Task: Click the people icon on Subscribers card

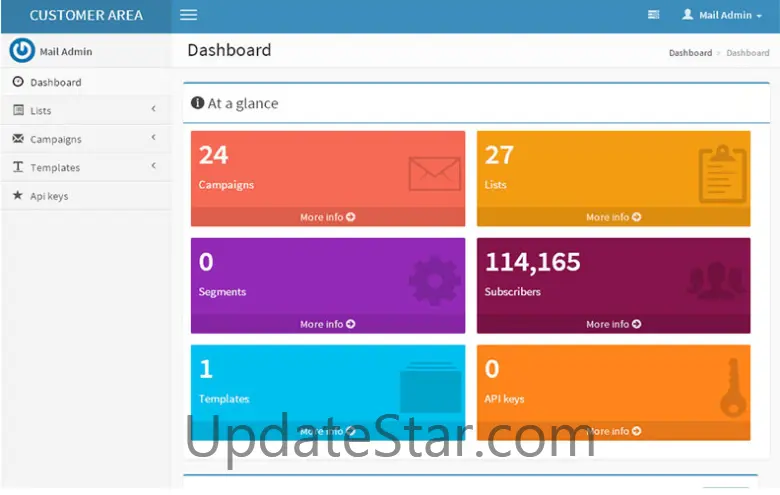Action: click(717, 281)
